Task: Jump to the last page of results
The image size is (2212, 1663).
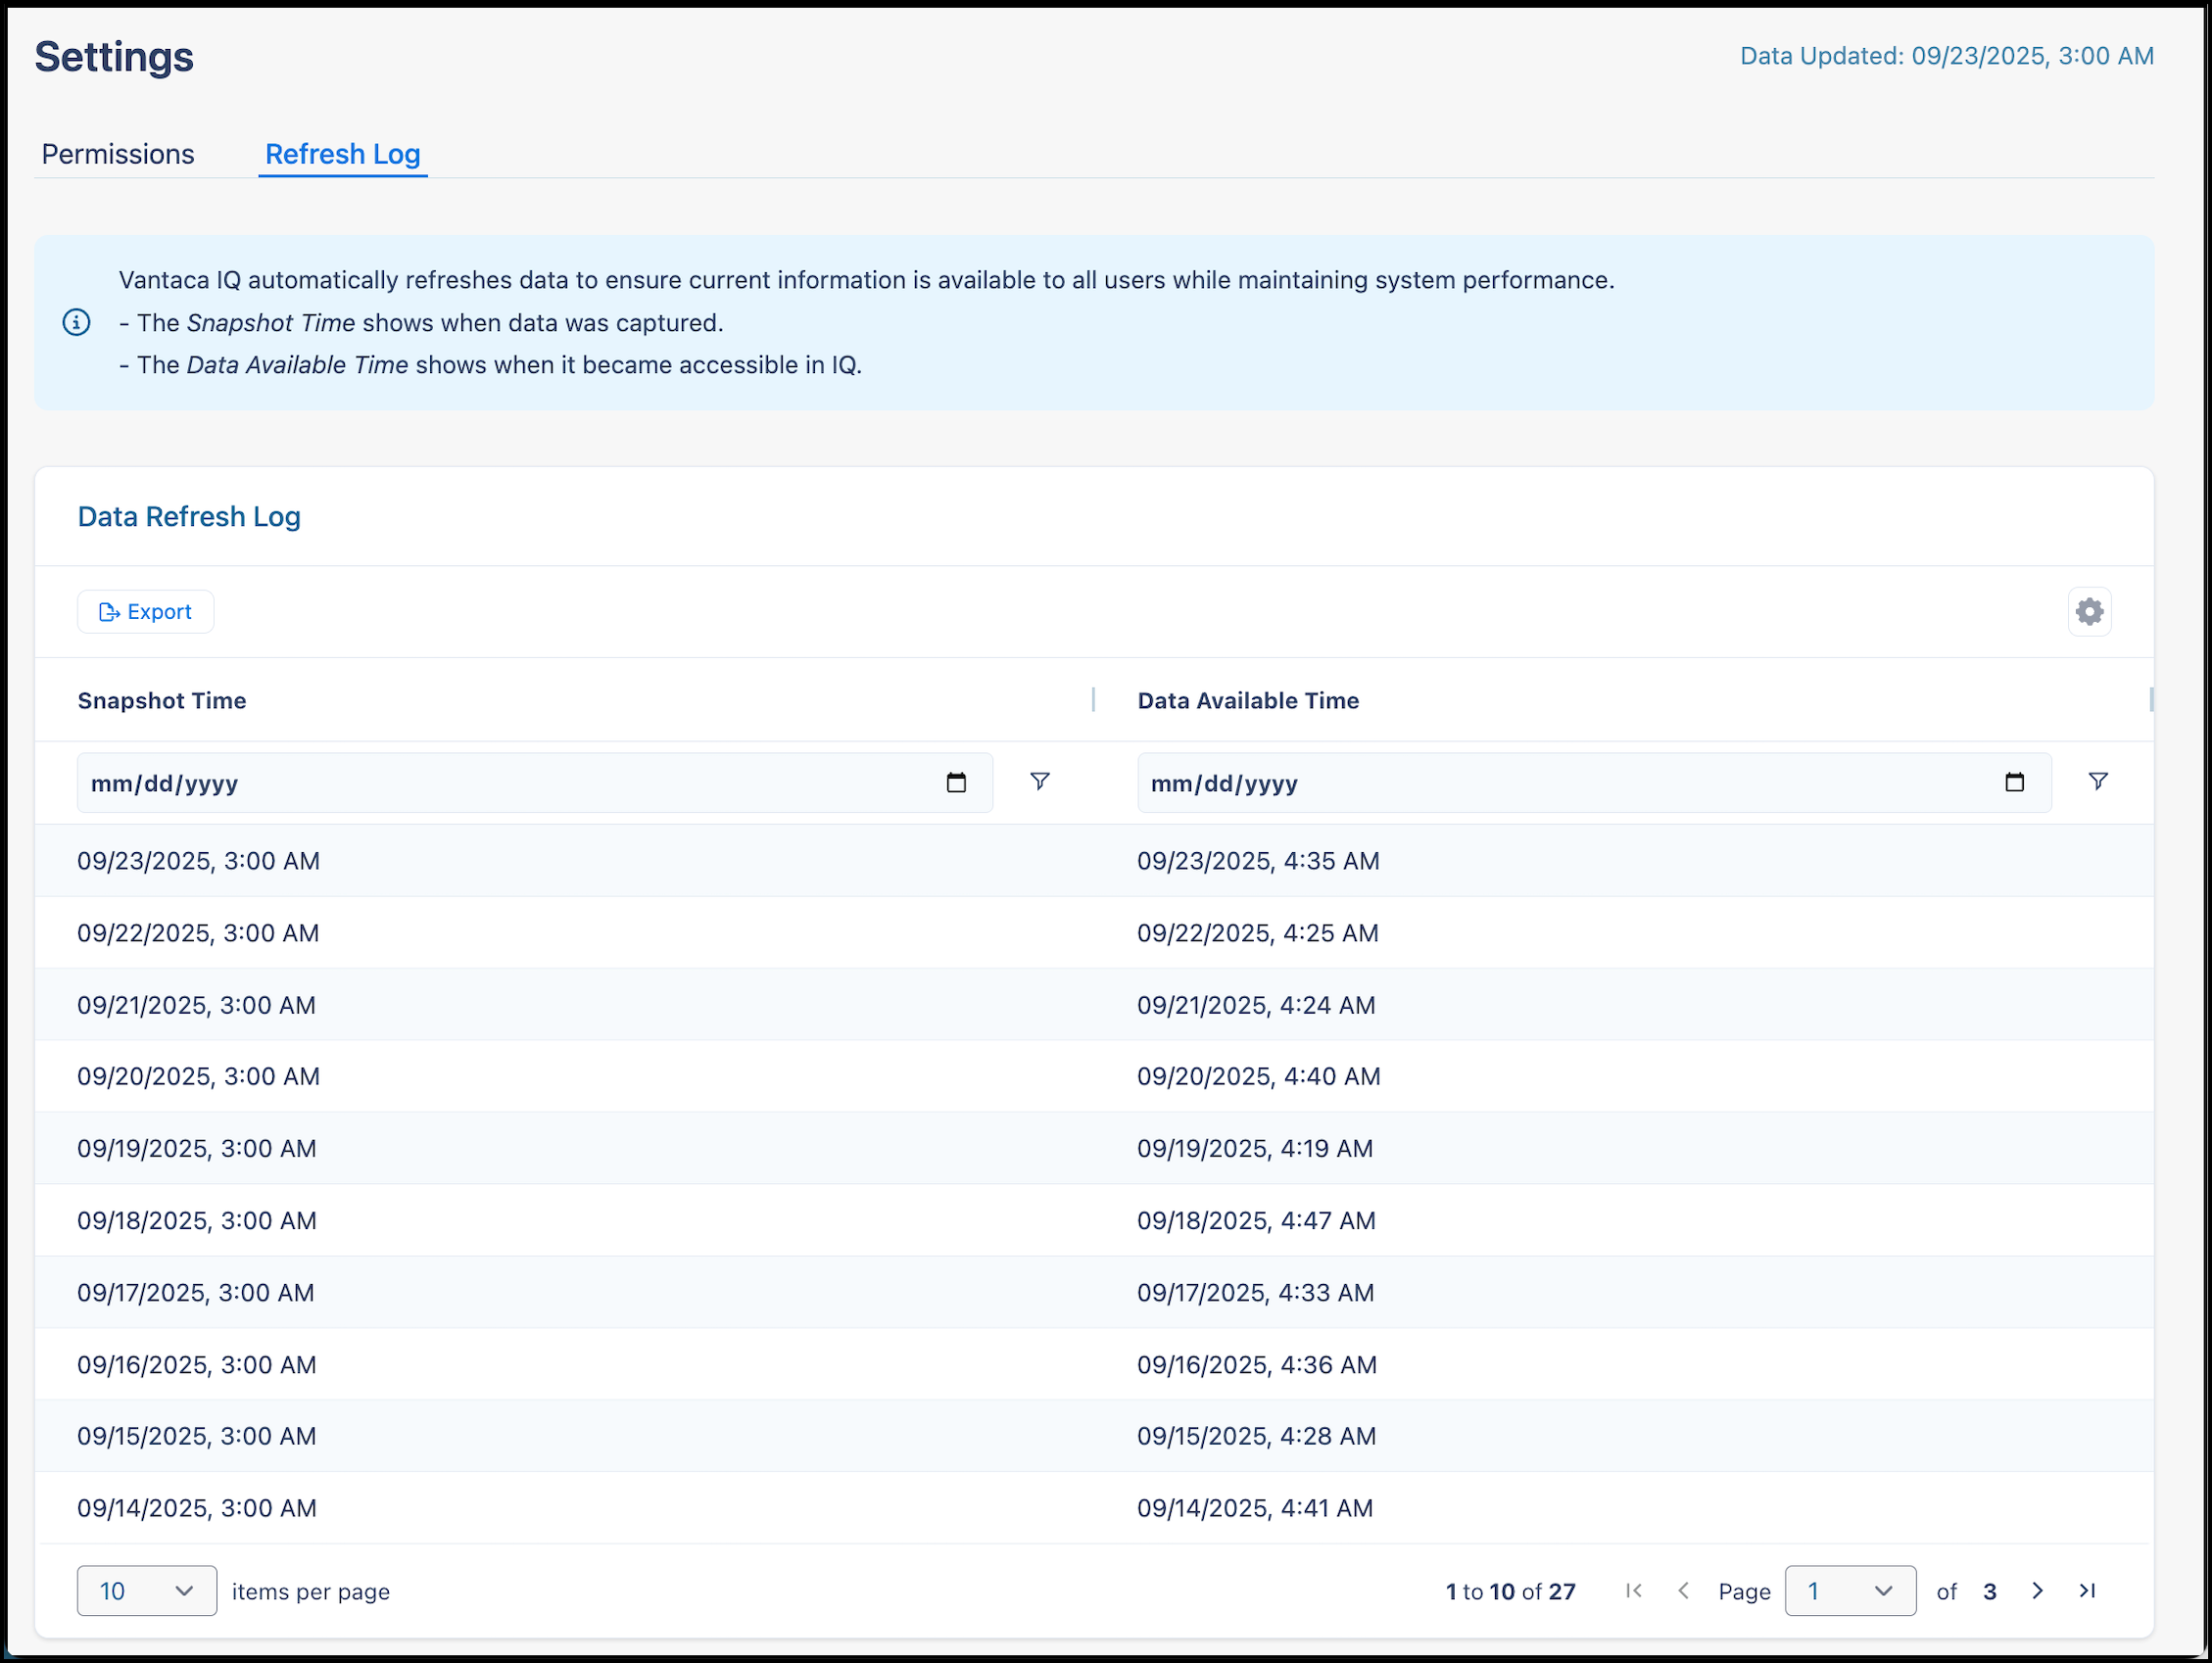Action: 2088,1591
